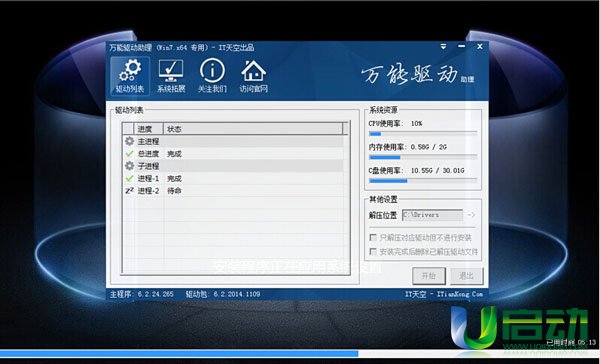
Task: Click the sleep icon beside 进程-2
Action: (129, 191)
